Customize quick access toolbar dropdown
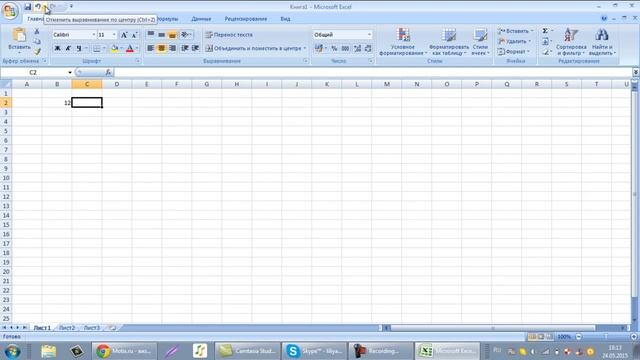Screen dimensions: 640x360 71,7
